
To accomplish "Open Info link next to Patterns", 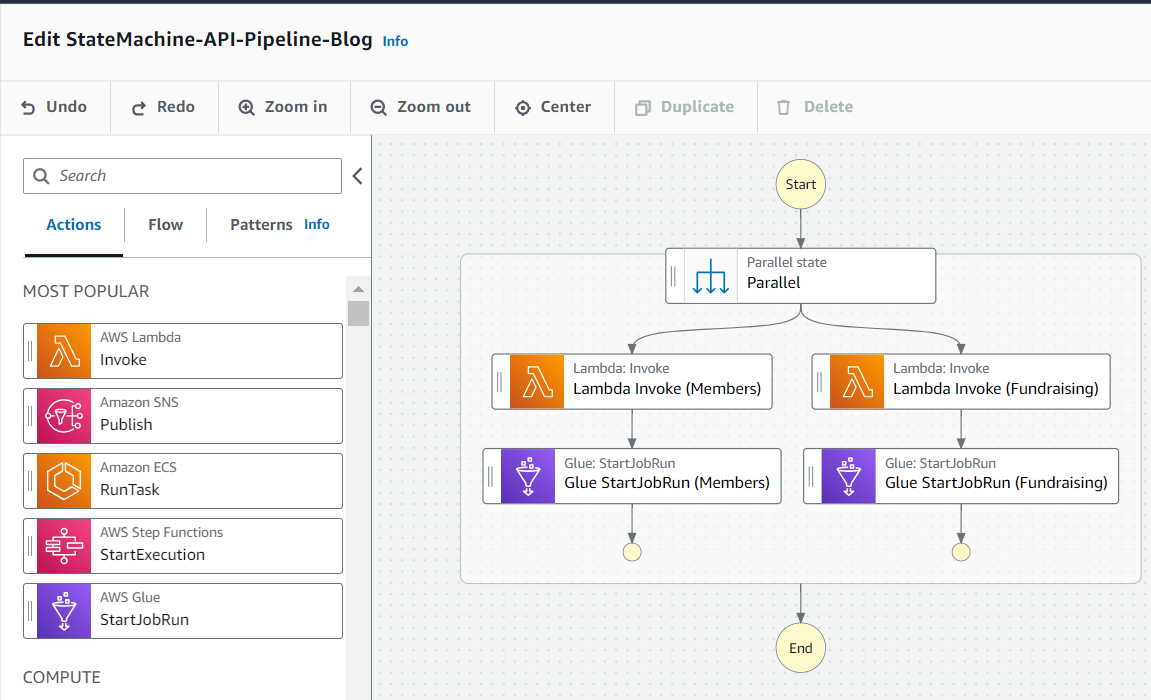I will click(x=316, y=225).
